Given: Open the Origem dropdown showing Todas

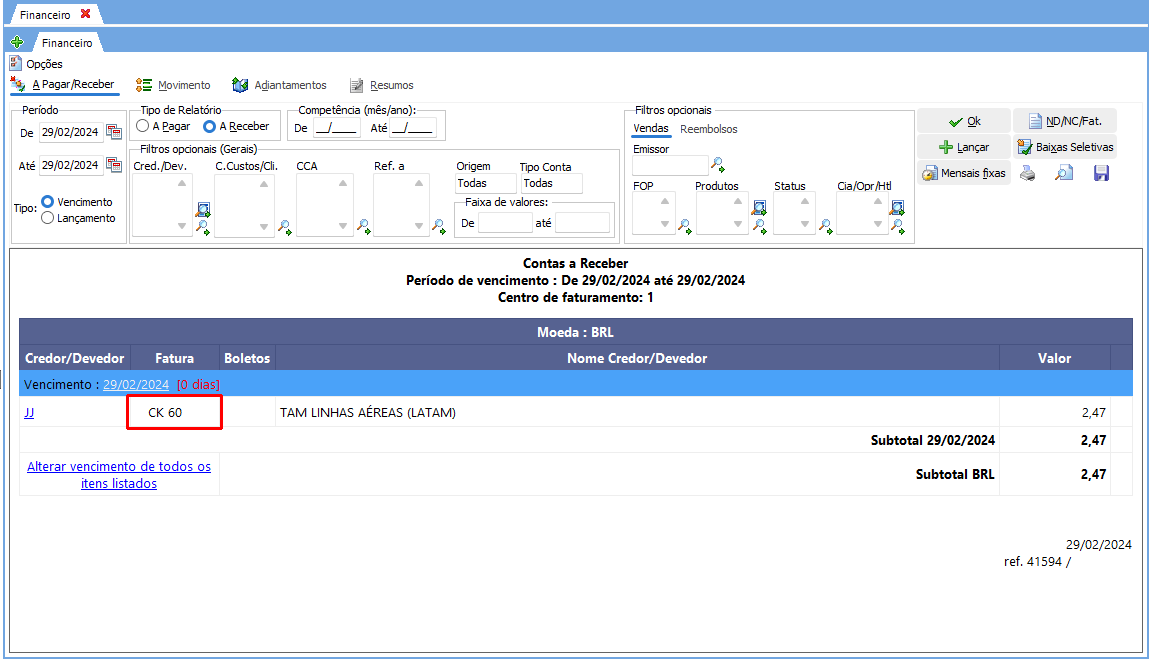Looking at the screenshot, I should pos(485,183).
